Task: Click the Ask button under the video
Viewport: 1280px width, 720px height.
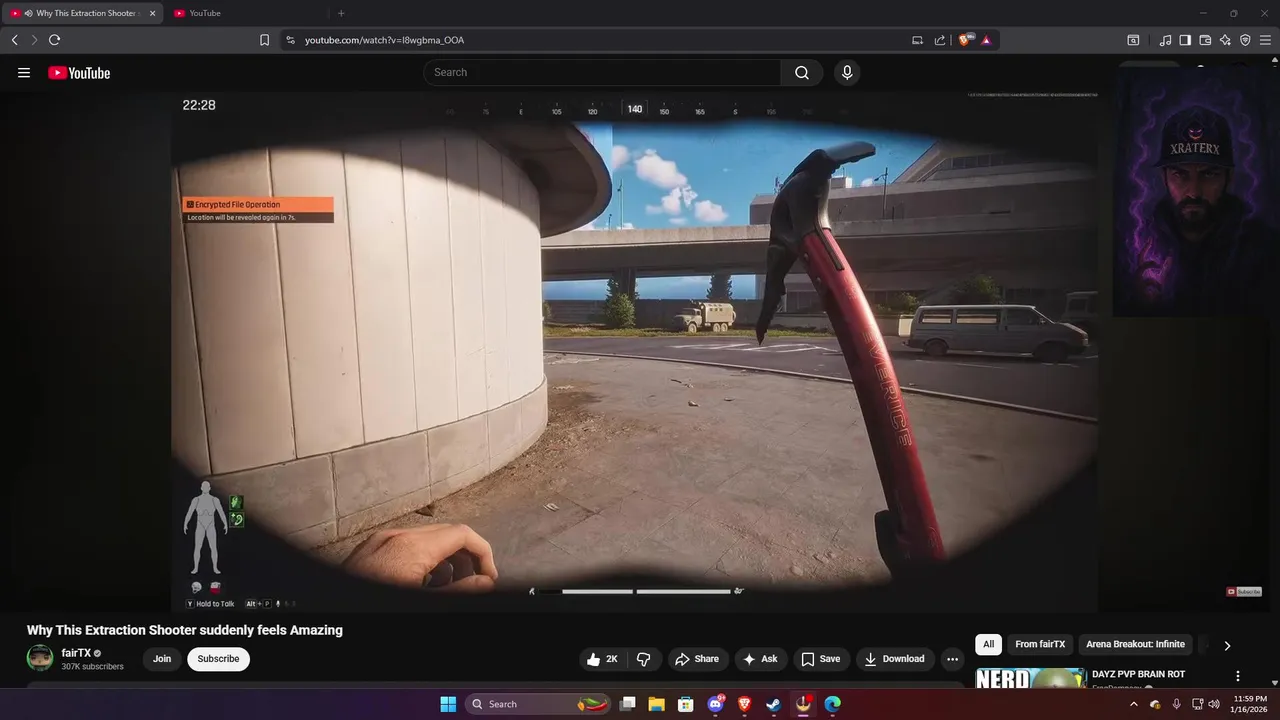Action: point(760,659)
